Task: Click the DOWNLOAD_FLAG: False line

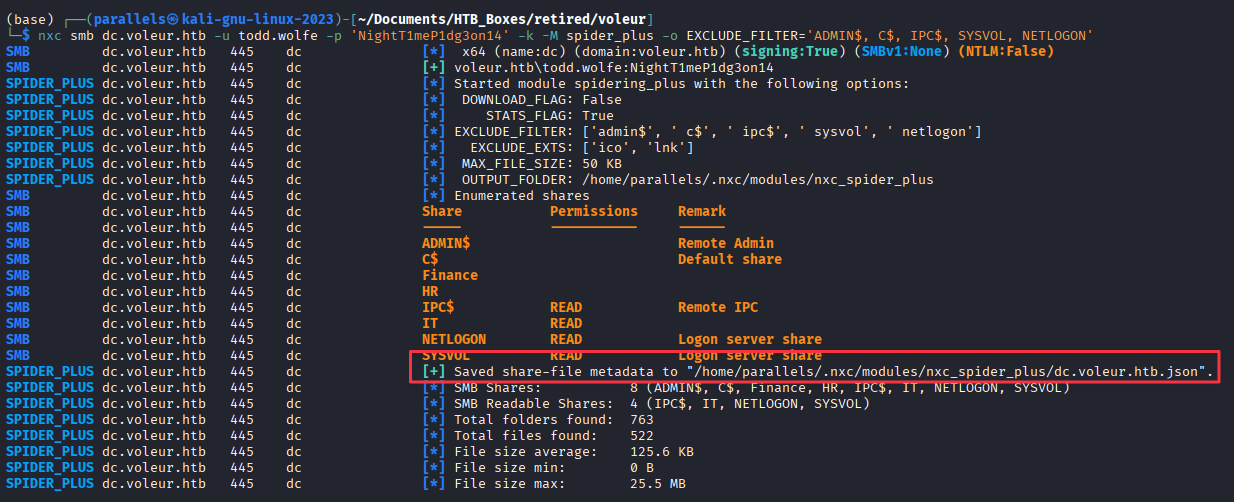Action: coord(542,99)
